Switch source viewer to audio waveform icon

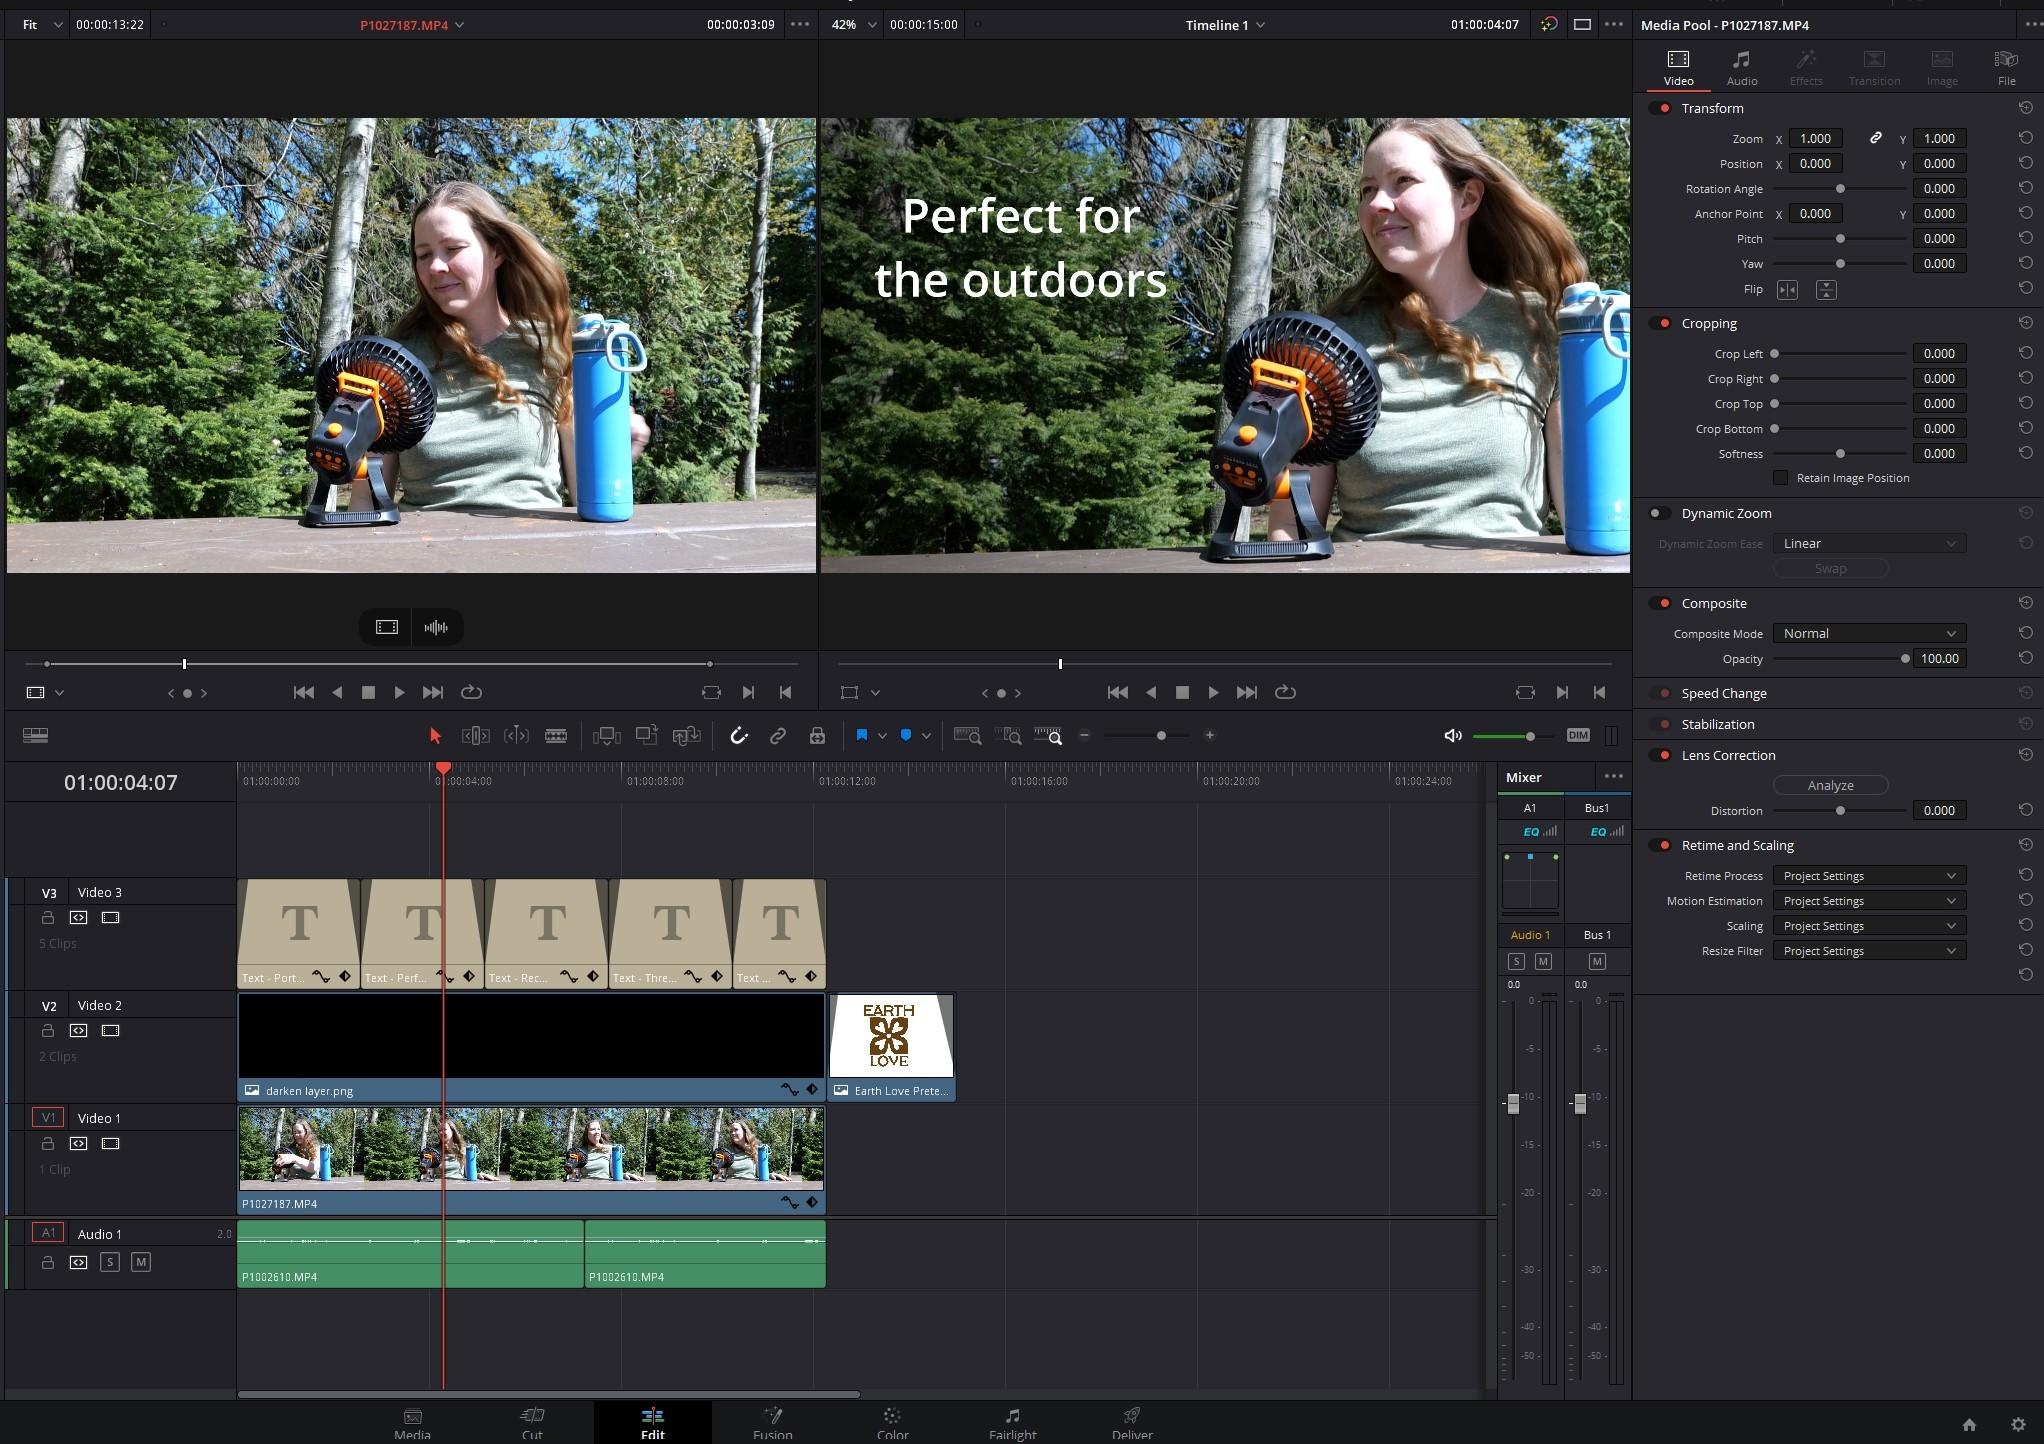(x=436, y=627)
